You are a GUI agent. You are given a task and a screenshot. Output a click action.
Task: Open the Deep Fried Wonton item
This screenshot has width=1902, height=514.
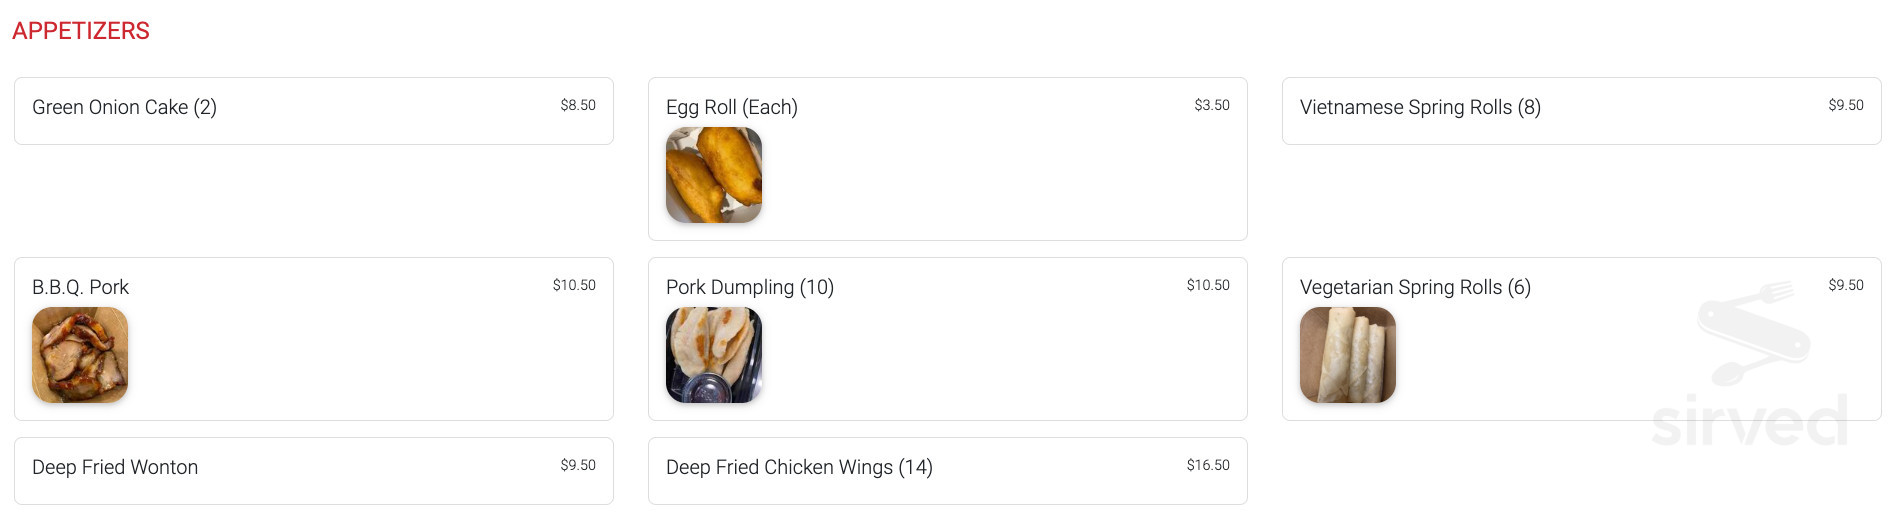point(115,468)
